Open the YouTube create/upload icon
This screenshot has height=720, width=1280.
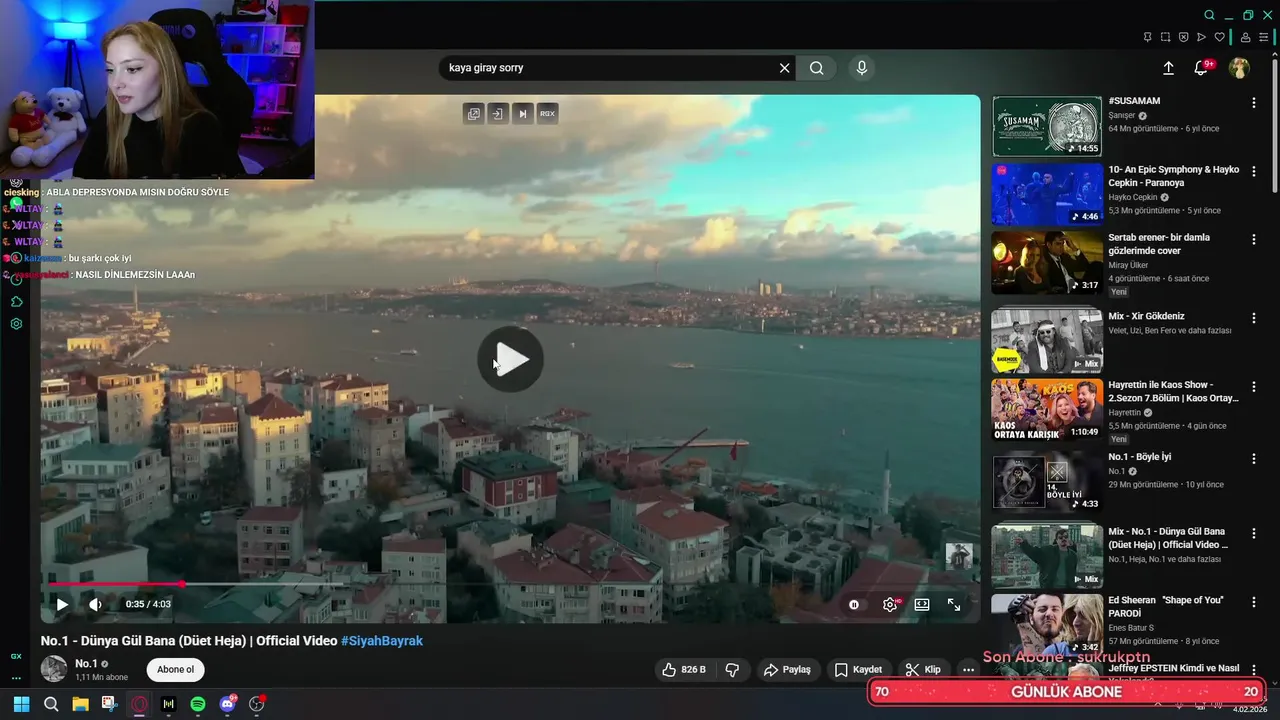[1168, 68]
